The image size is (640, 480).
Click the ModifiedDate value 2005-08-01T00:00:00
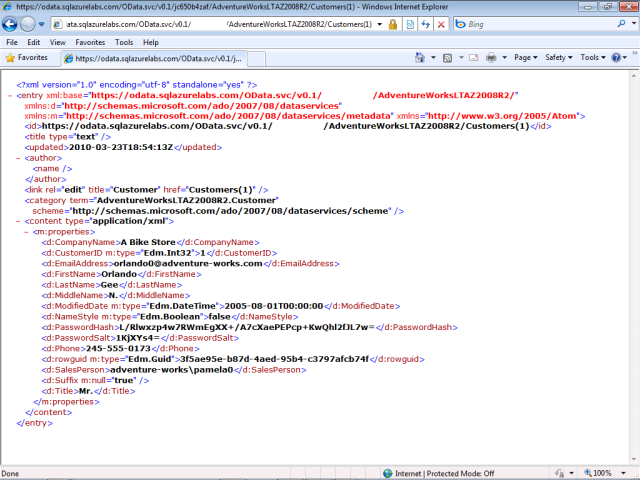pos(274,306)
